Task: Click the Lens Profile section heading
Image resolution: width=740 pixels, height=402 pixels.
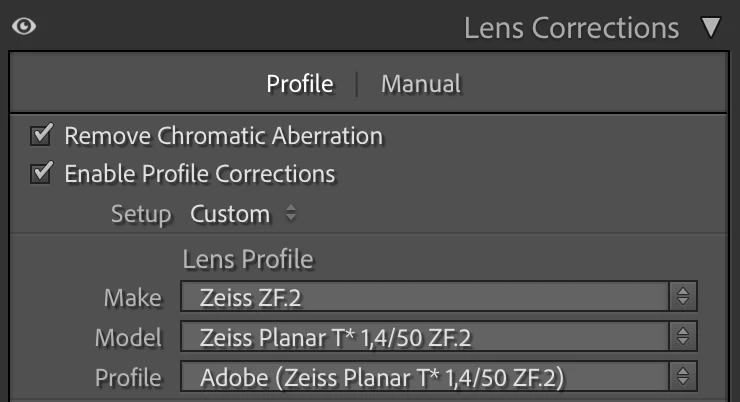Action: pos(248,259)
